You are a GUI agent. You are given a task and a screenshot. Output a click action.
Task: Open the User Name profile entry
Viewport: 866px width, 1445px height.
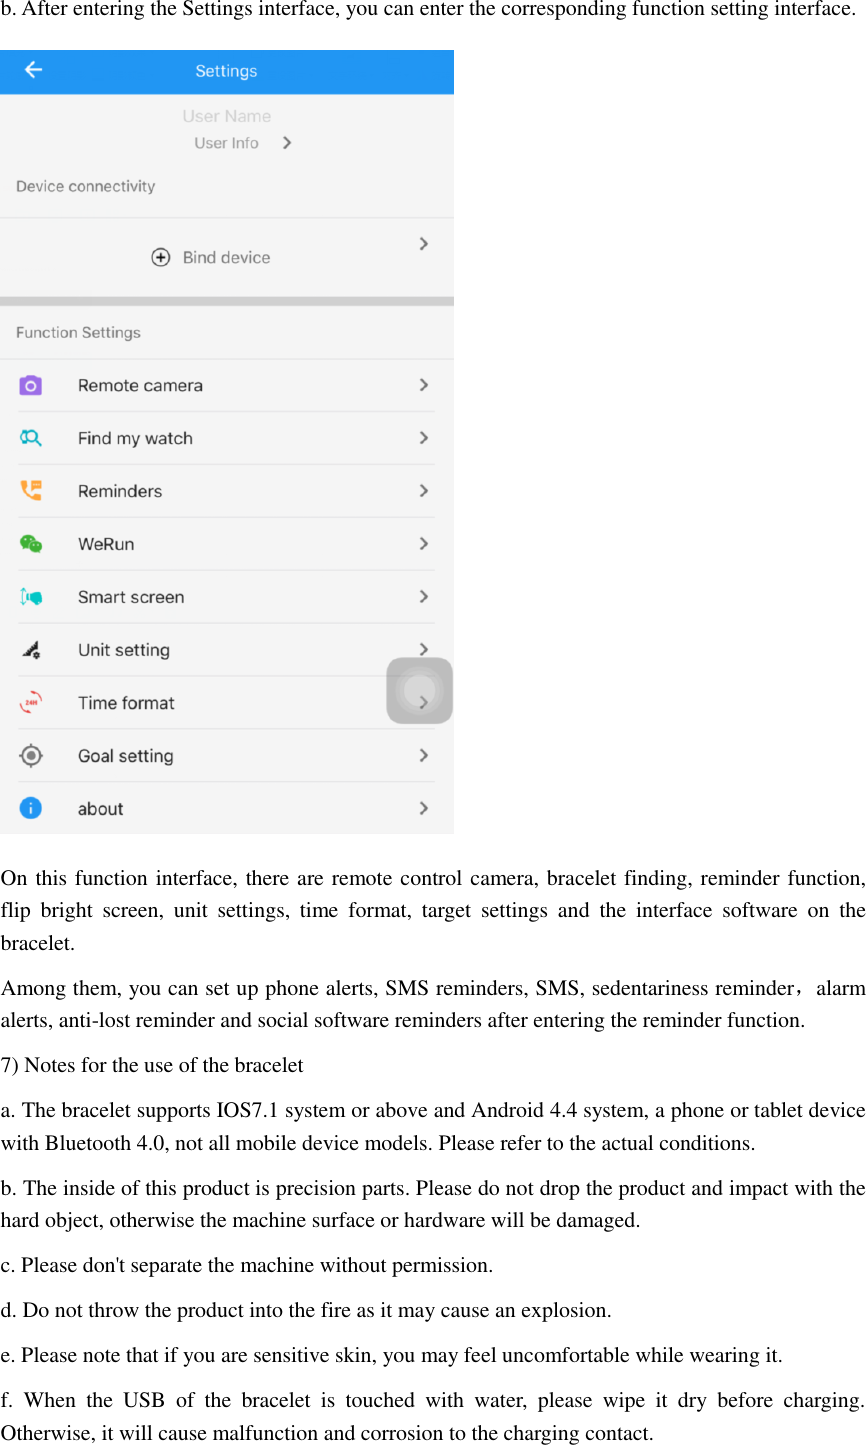tap(226, 116)
